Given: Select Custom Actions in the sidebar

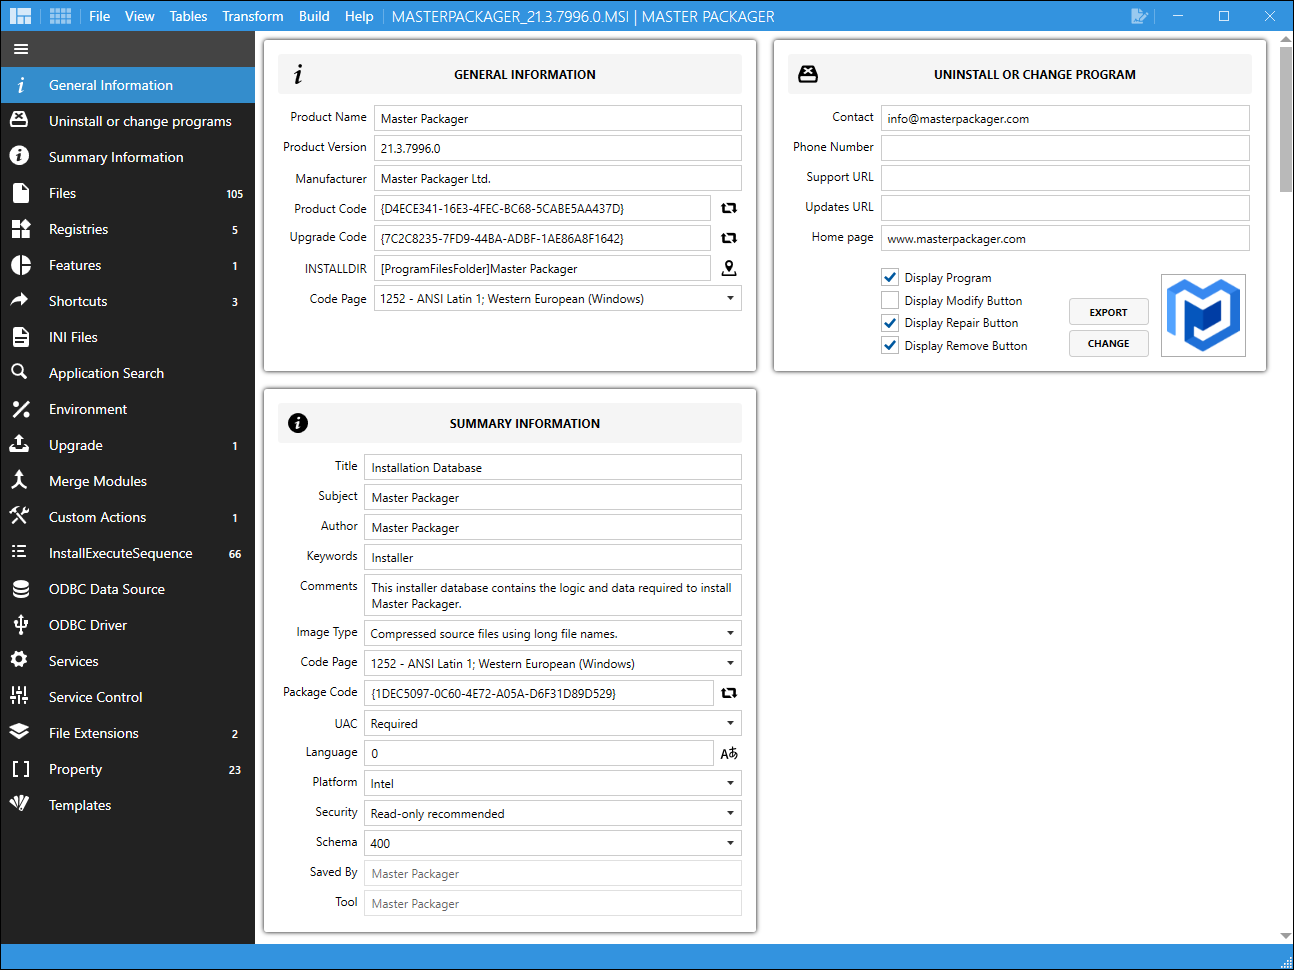Looking at the screenshot, I should pyautogui.click(x=96, y=517).
